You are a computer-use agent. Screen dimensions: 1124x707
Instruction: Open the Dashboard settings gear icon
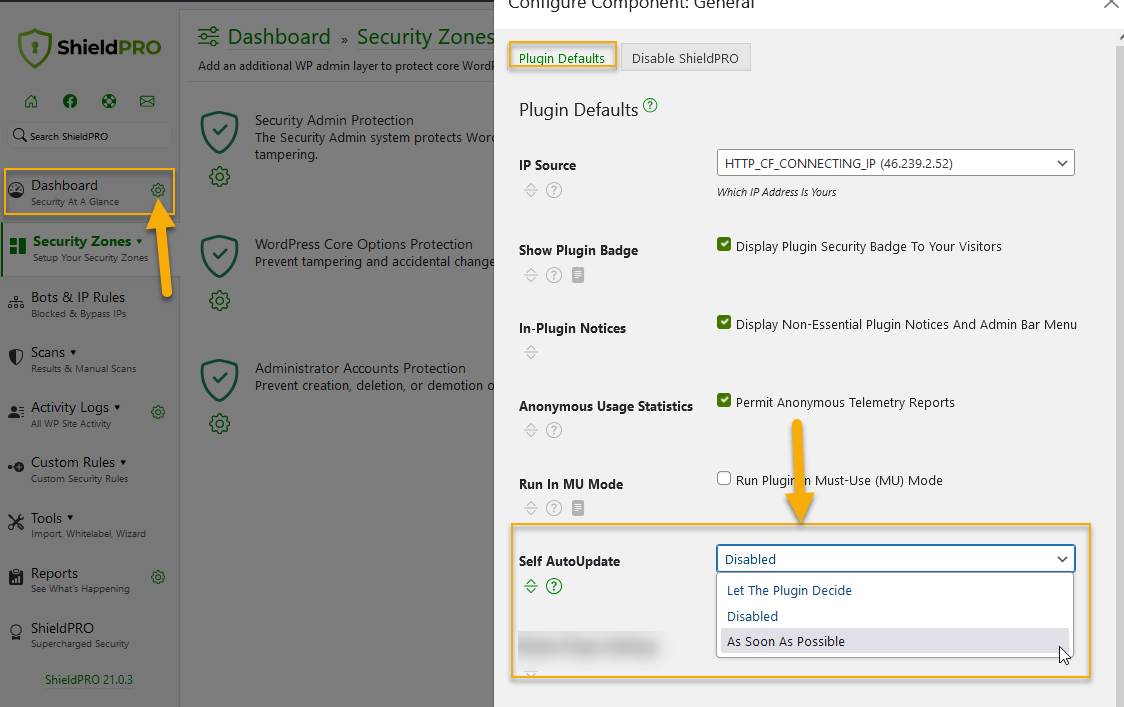158,190
